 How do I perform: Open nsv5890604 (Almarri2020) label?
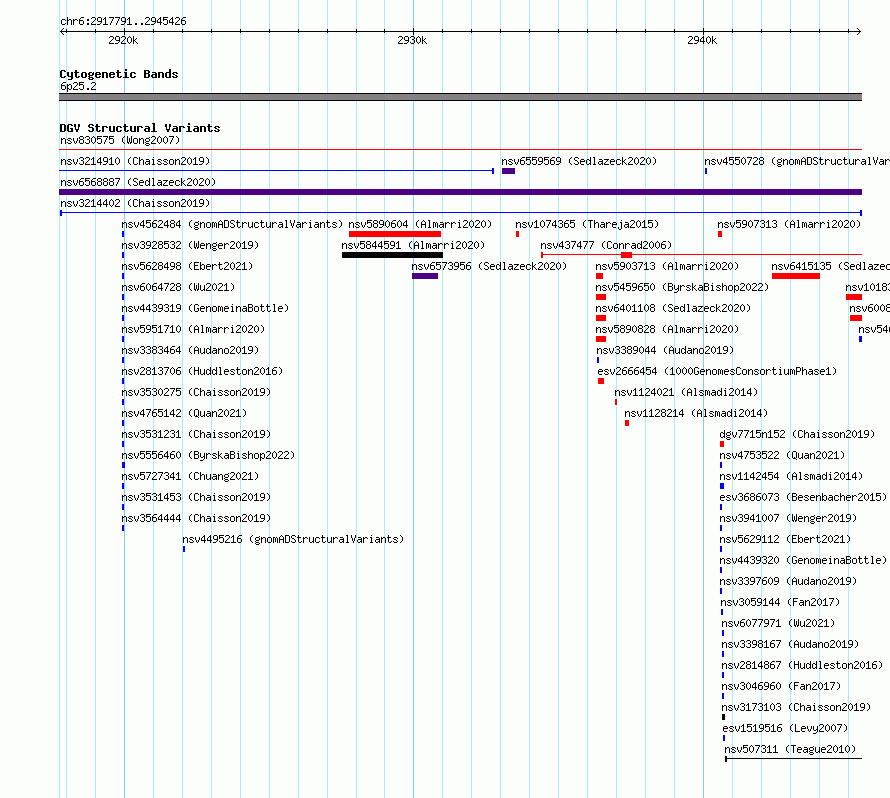(420, 224)
